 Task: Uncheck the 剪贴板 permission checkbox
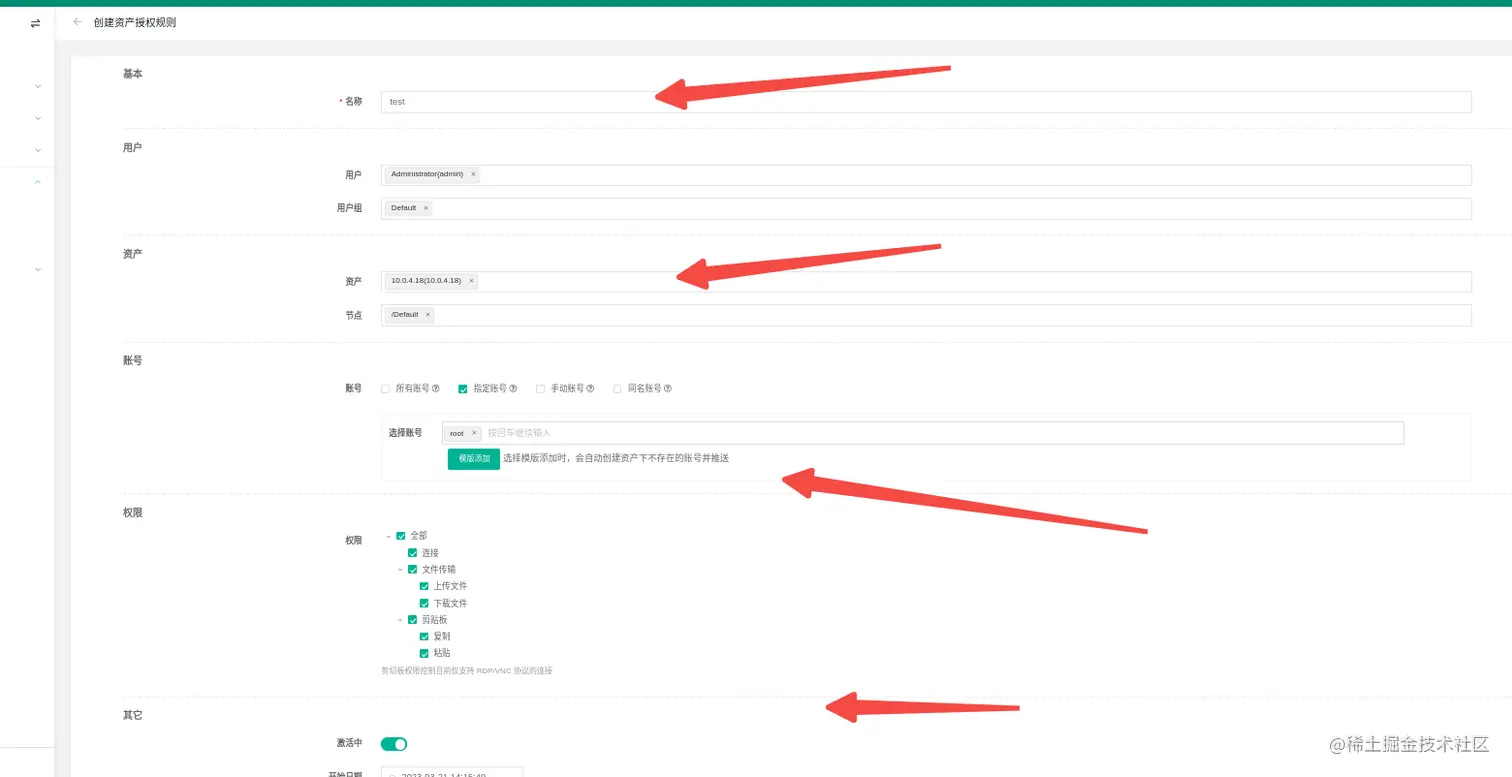point(412,620)
